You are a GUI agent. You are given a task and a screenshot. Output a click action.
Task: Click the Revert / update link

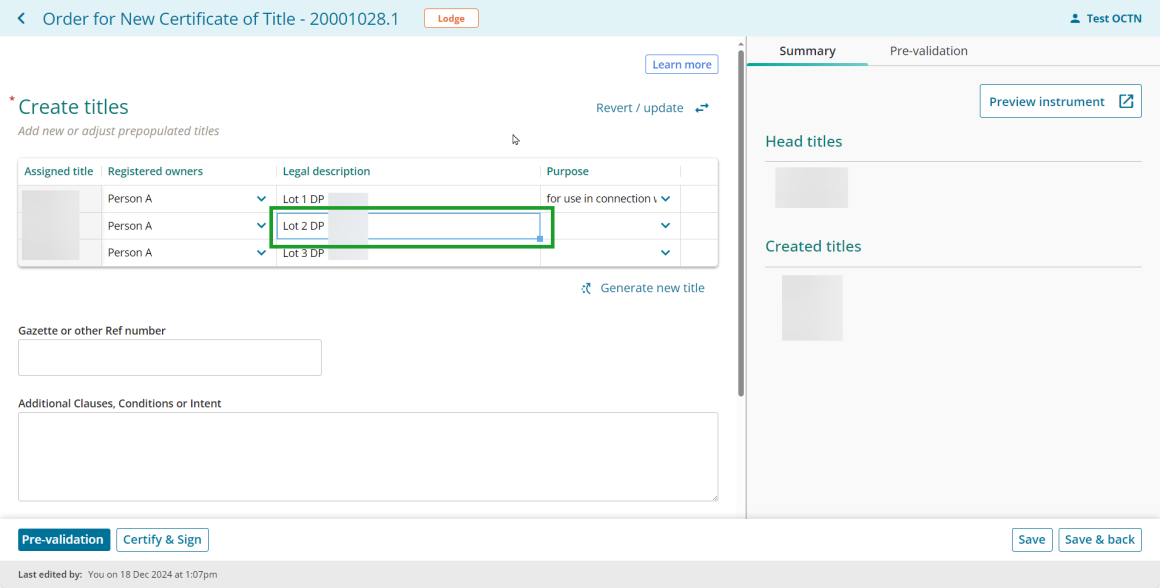click(640, 108)
